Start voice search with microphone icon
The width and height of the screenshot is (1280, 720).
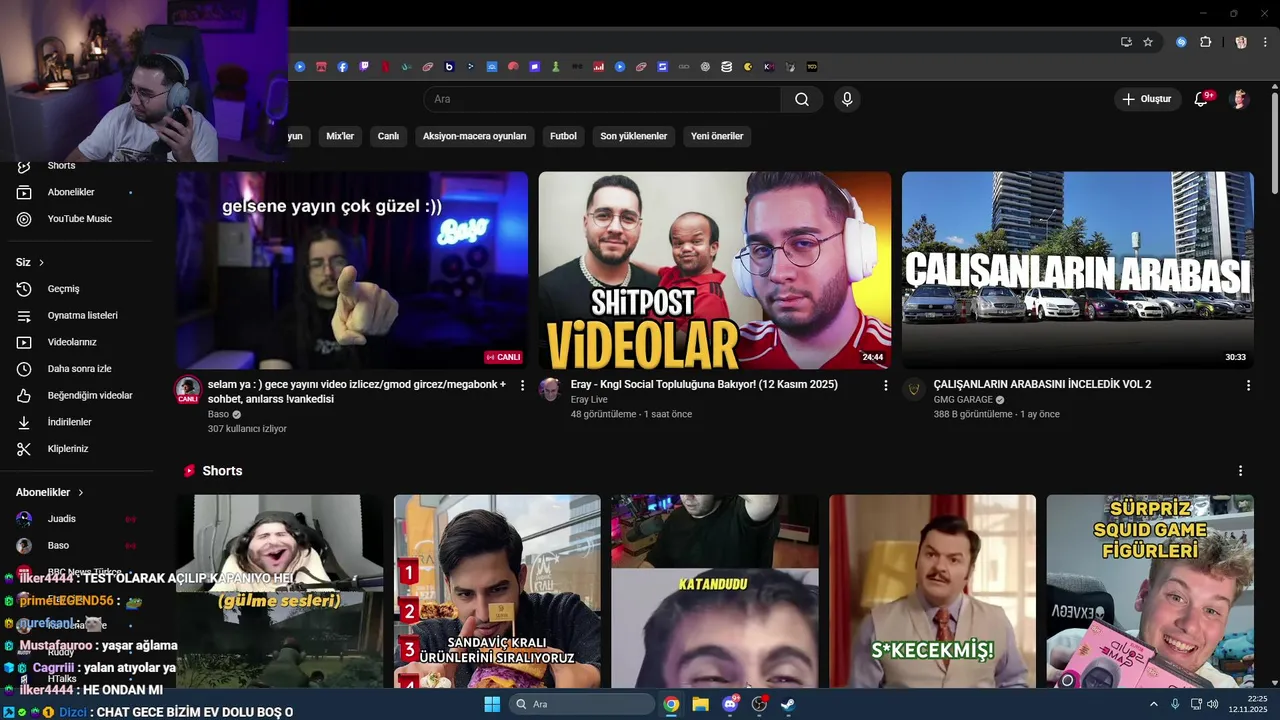(847, 99)
